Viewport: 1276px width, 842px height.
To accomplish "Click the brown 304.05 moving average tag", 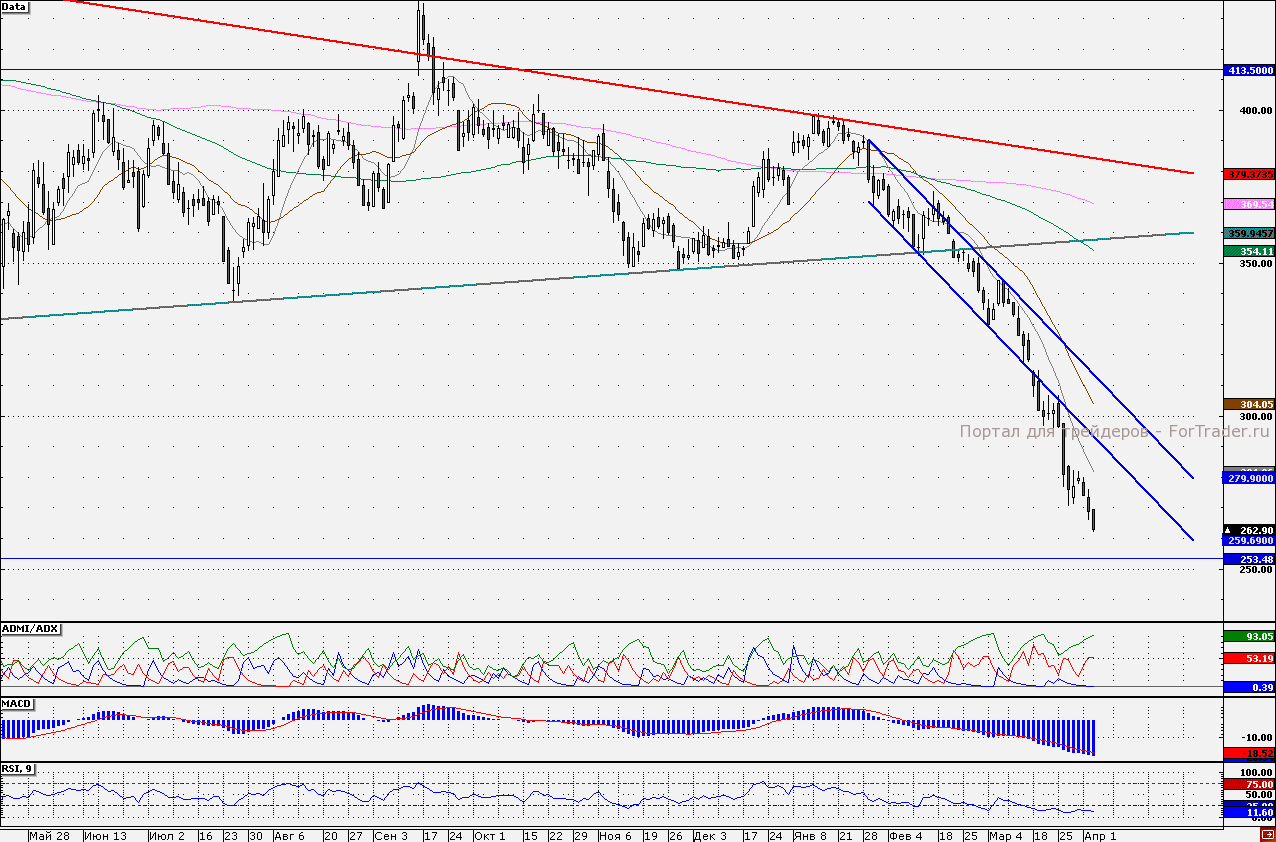I will pos(1249,404).
